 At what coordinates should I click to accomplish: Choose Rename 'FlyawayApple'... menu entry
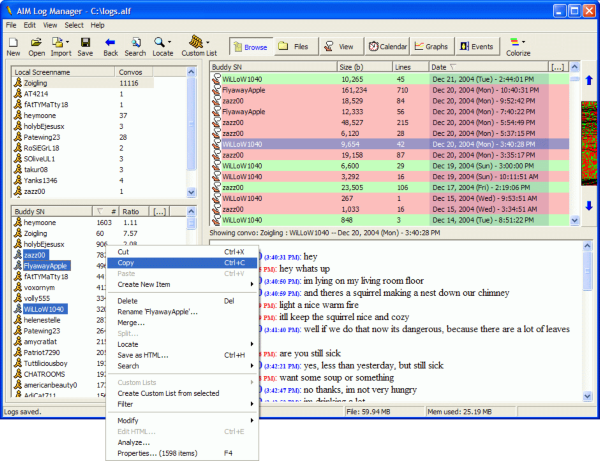[x=182, y=312]
